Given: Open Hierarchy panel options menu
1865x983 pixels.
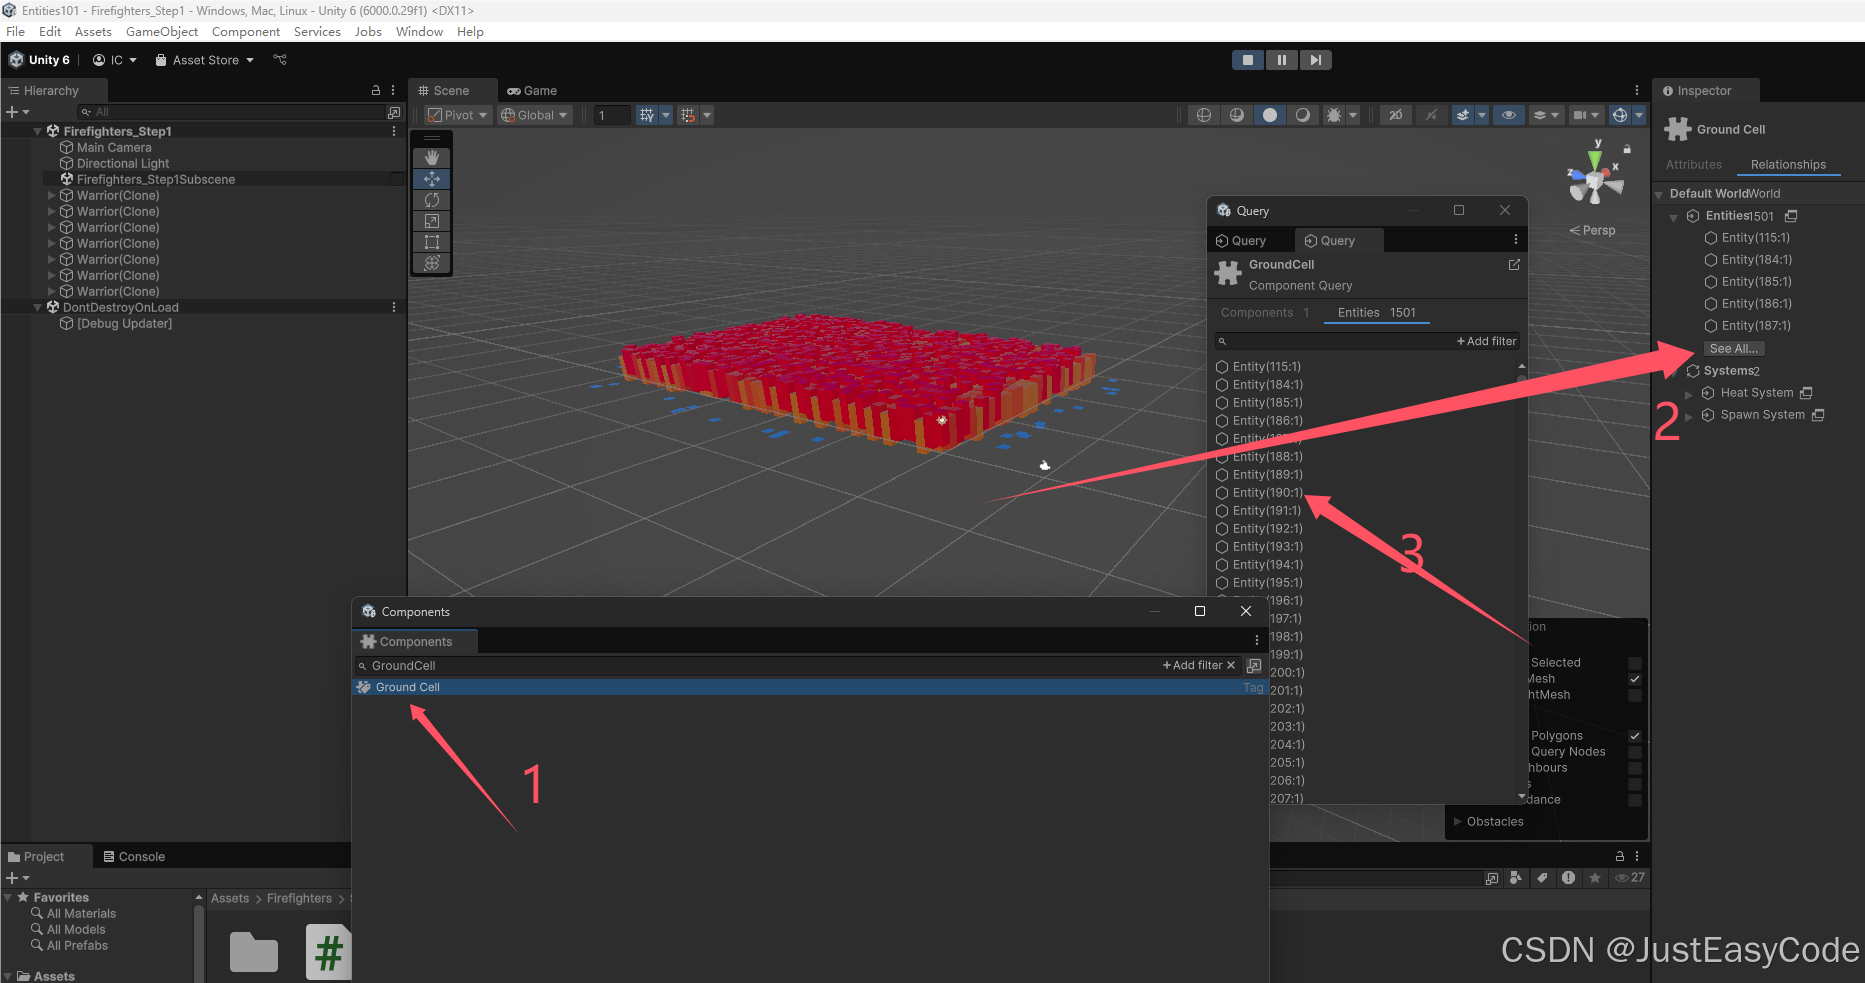Looking at the screenshot, I should click(393, 90).
